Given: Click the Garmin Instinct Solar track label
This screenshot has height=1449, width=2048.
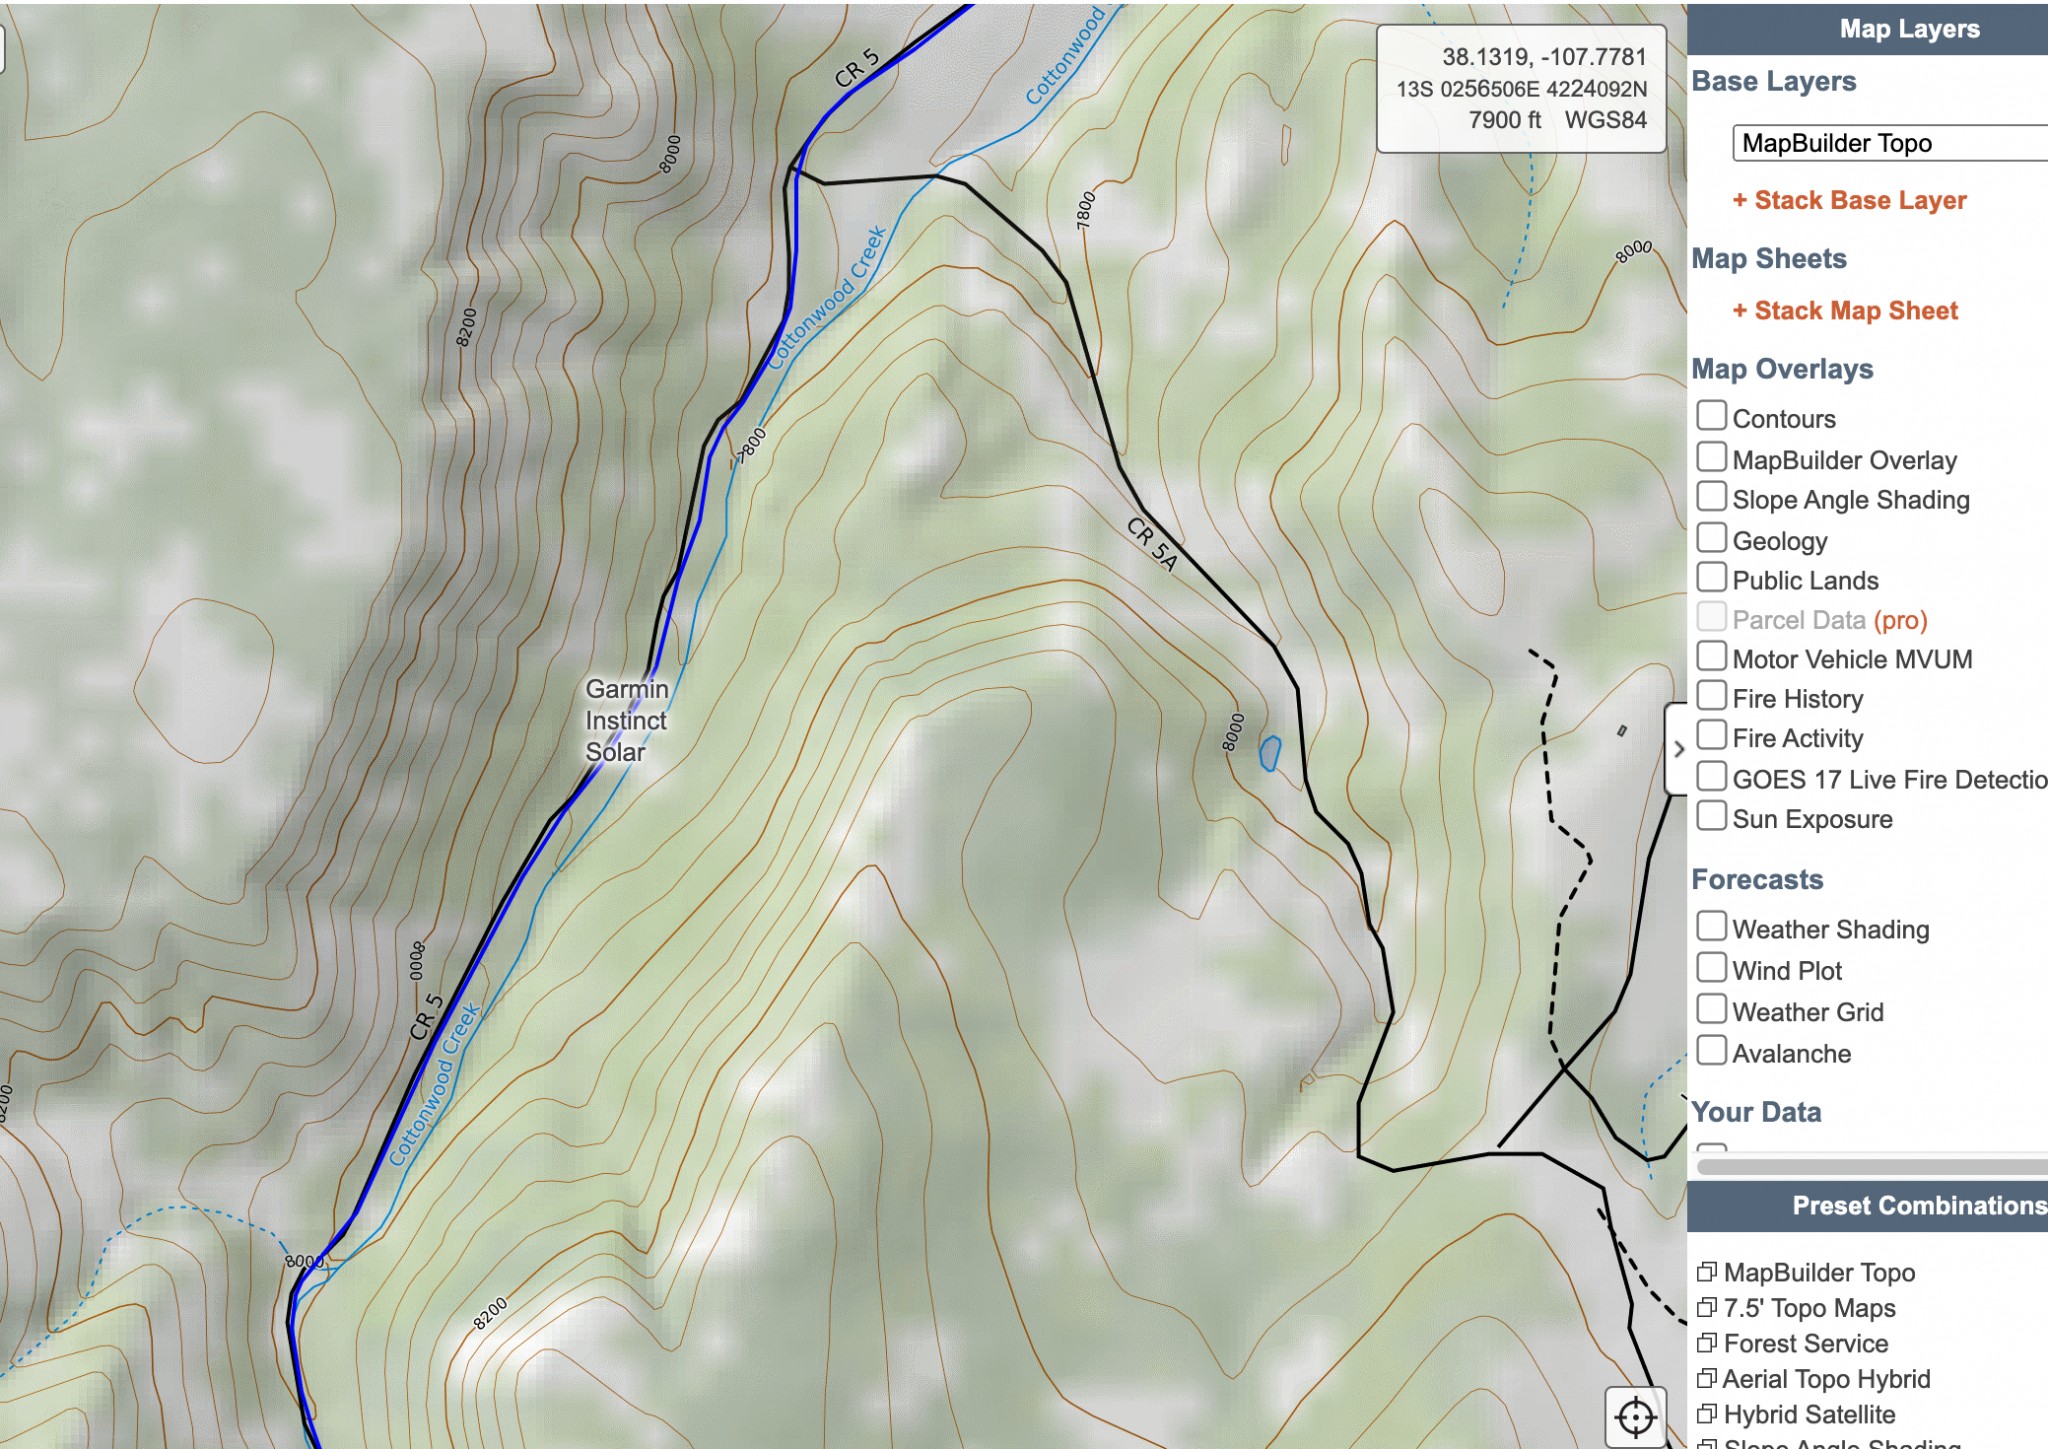Looking at the screenshot, I should click(626, 721).
